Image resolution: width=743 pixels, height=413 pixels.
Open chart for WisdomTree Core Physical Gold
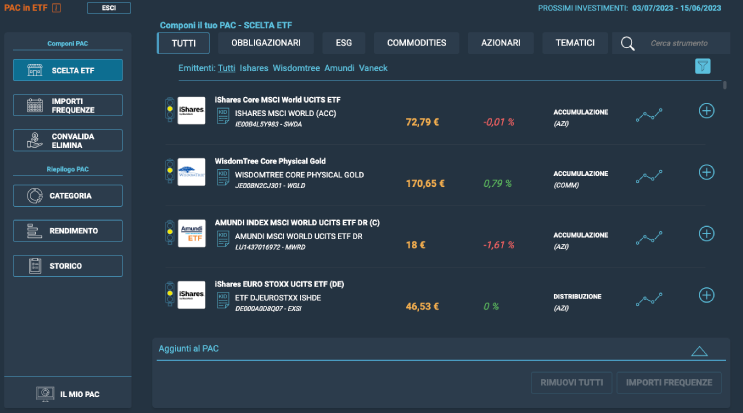[x=649, y=176]
